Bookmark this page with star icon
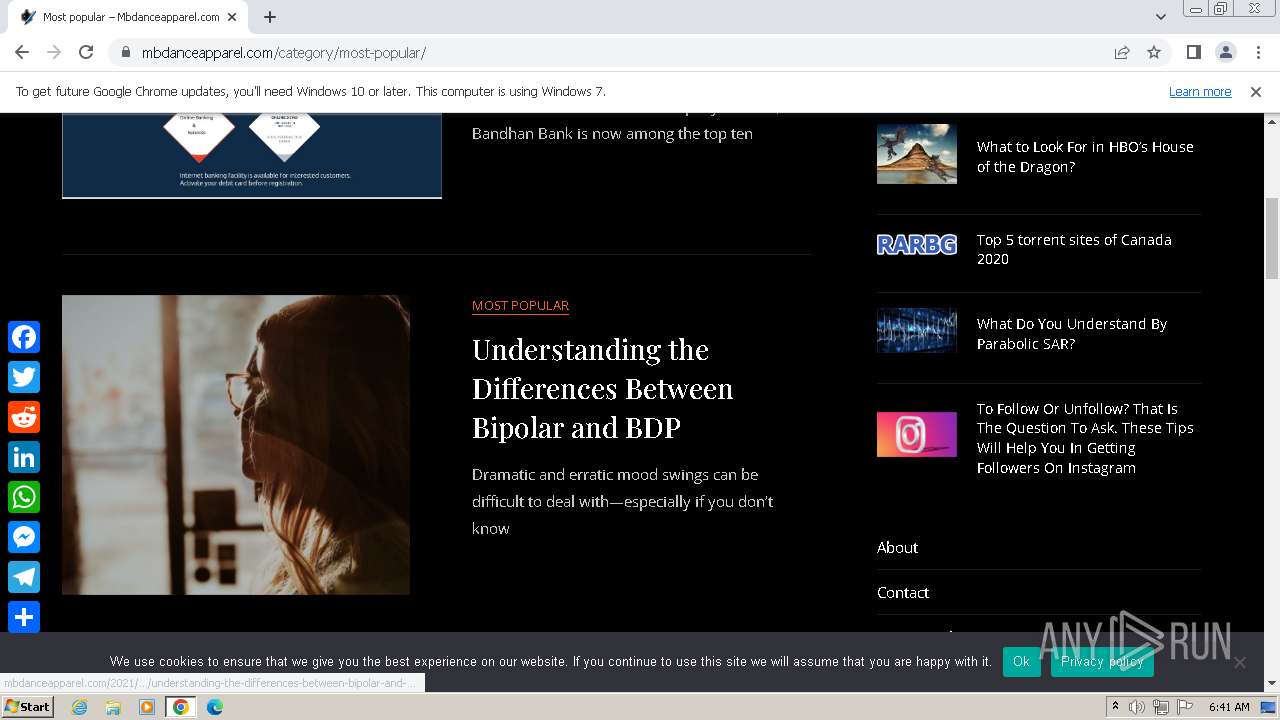This screenshot has width=1280, height=720. point(1154,52)
